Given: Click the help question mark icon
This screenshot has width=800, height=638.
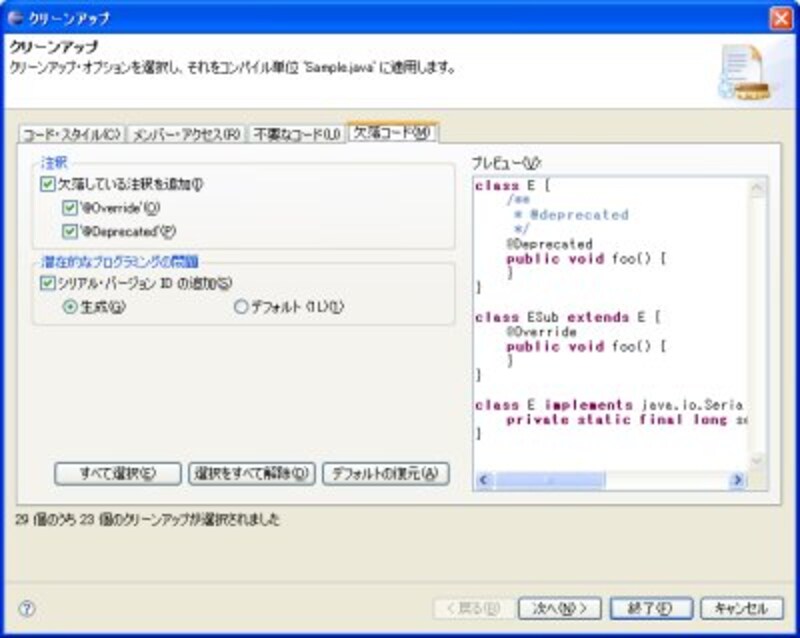Looking at the screenshot, I should point(27,608).
